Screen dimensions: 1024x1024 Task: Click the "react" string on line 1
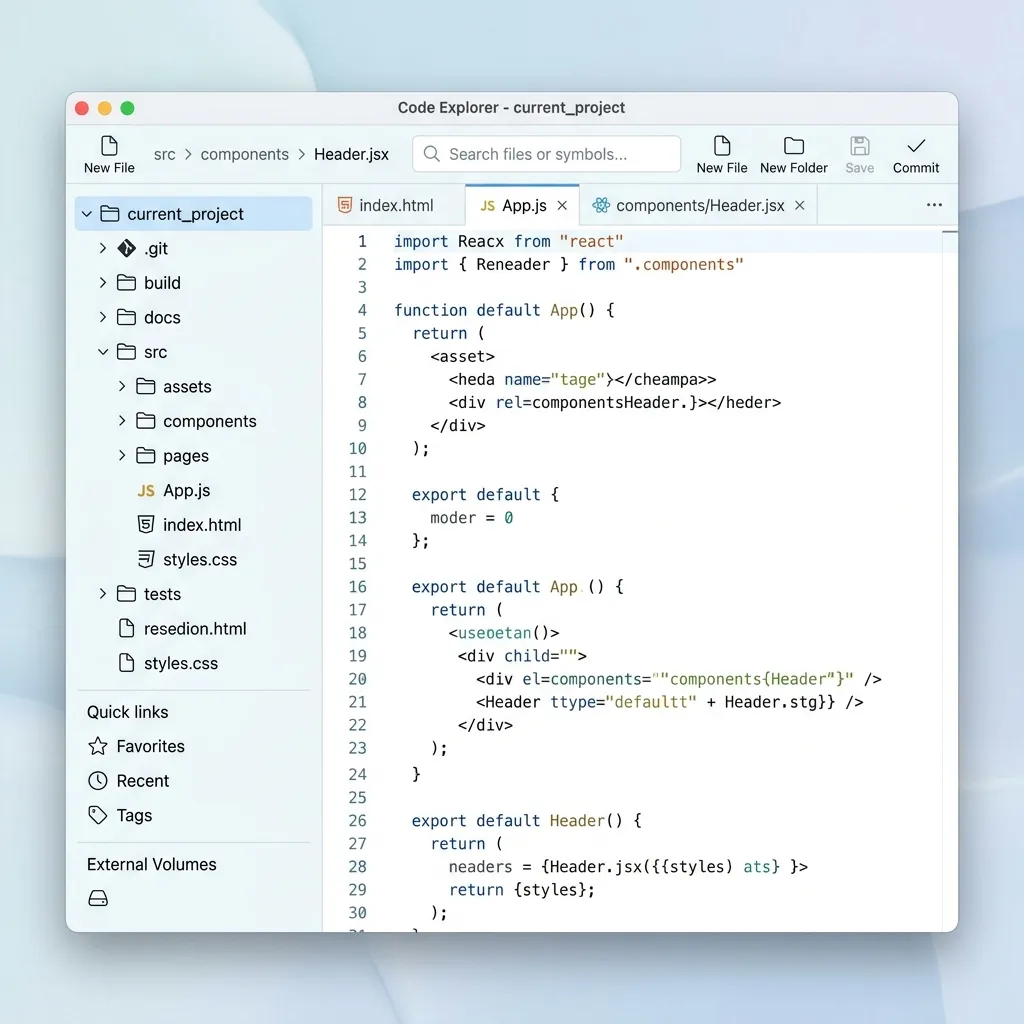592,242
